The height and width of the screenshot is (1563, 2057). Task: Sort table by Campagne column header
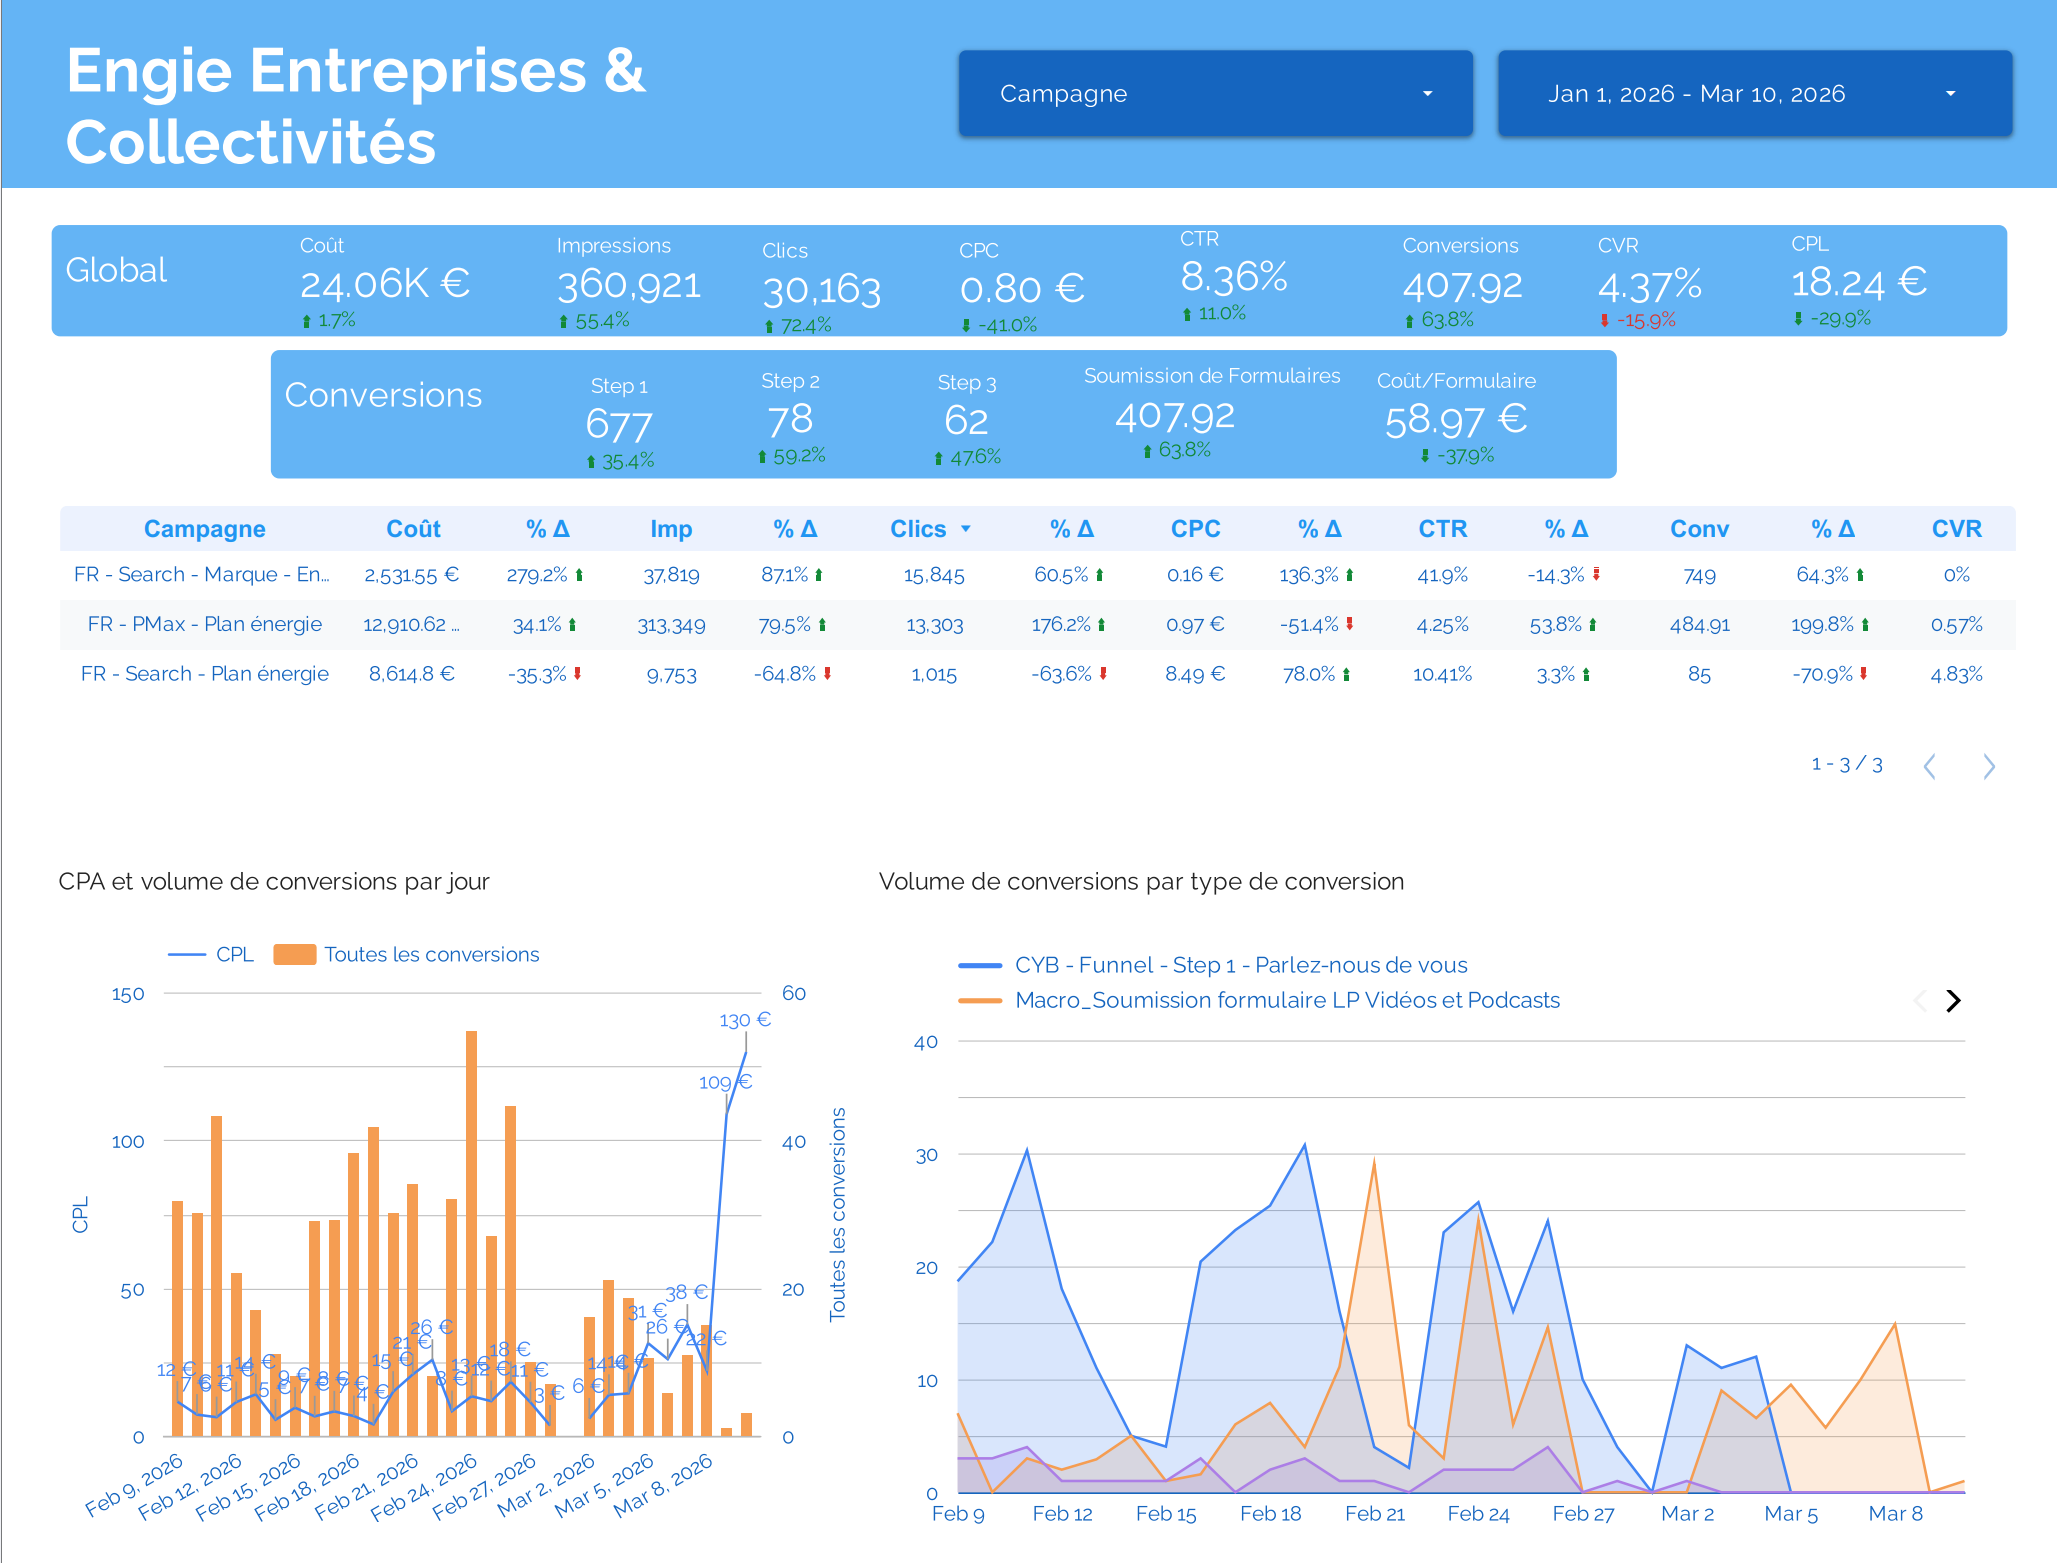[204, 529]
